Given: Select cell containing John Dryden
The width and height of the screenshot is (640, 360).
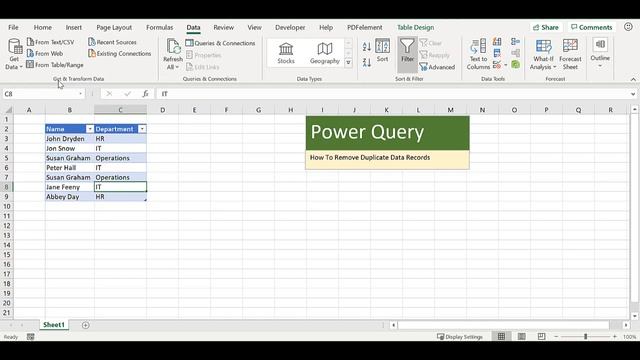Looking at the screenshot, I should click(69, 139).
